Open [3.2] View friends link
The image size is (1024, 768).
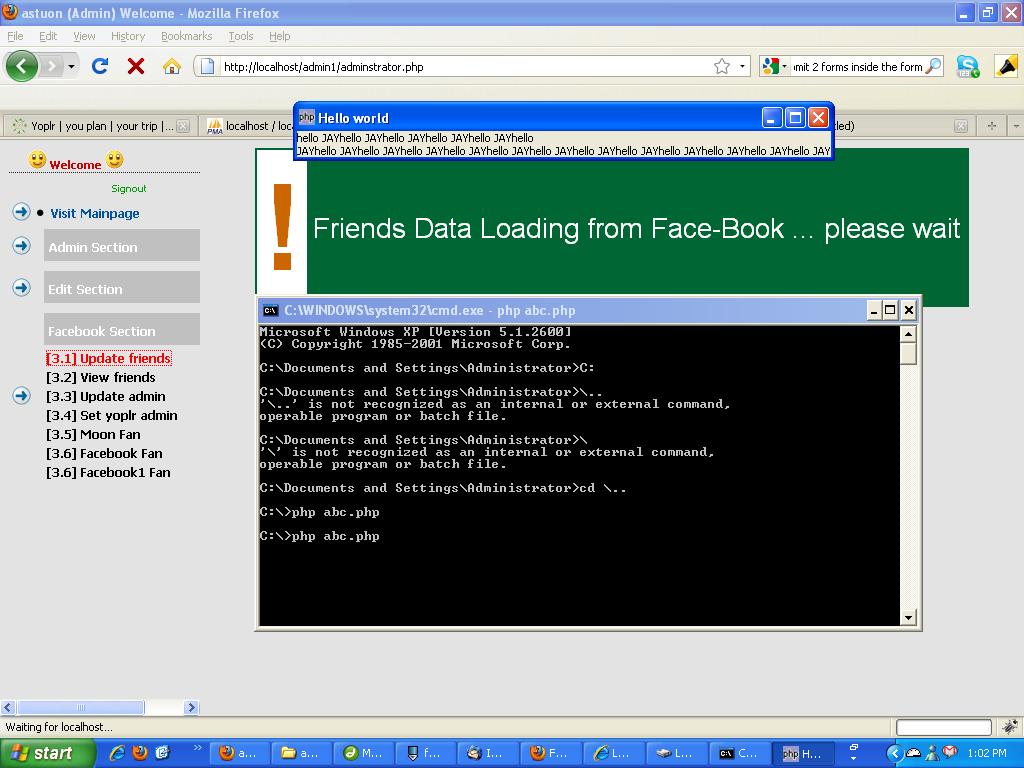(101, 377)
